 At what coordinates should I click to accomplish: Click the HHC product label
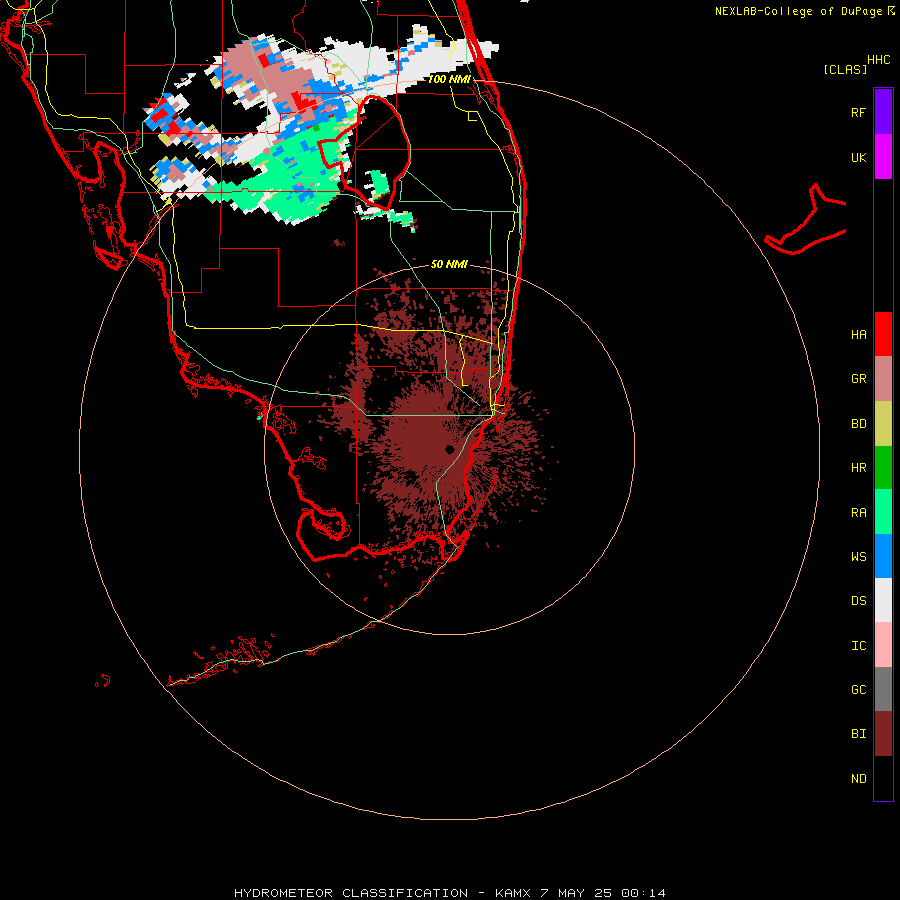click(x=878, y=60)
